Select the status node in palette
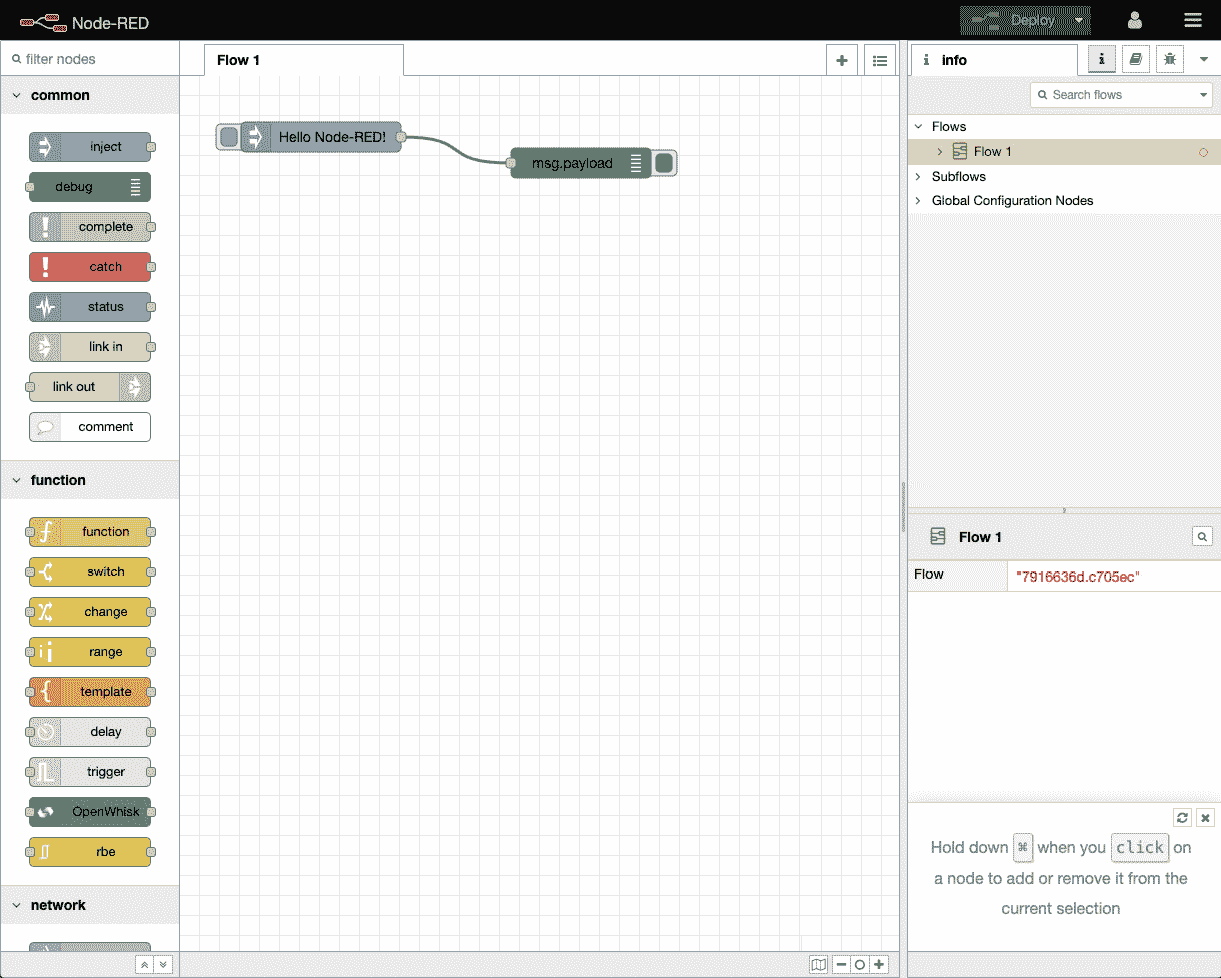Image resolution: width=1221 pixels, height=978 pixels. tap(90, 307)
